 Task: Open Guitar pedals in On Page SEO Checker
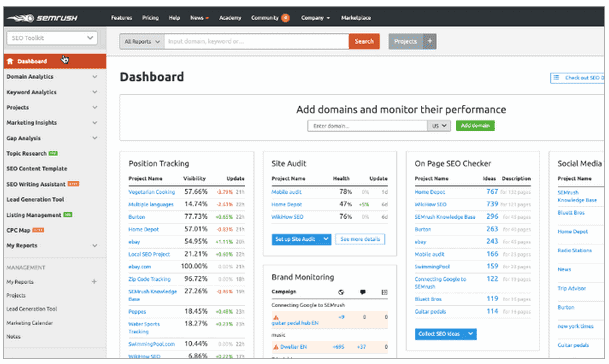pyautogui.click(x=430, y=312)
